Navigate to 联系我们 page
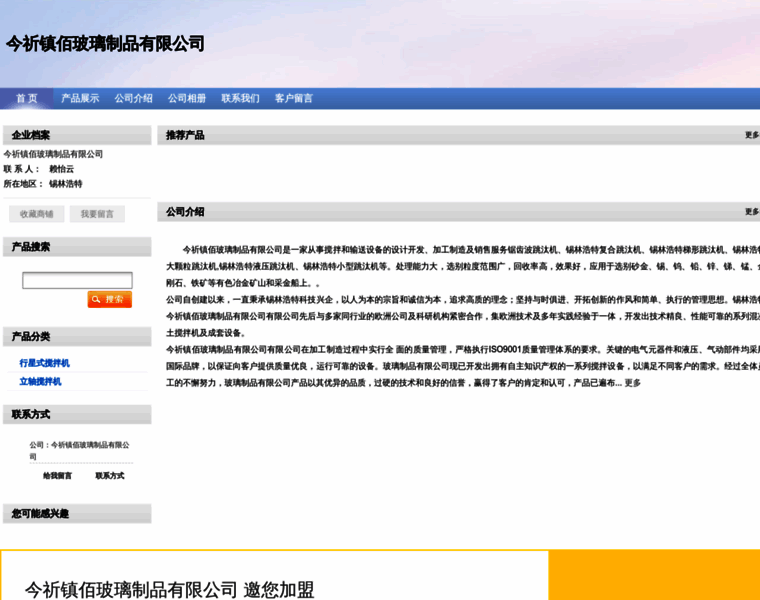The height and width of the screenshot is (600, 760). tap(240, 98)
